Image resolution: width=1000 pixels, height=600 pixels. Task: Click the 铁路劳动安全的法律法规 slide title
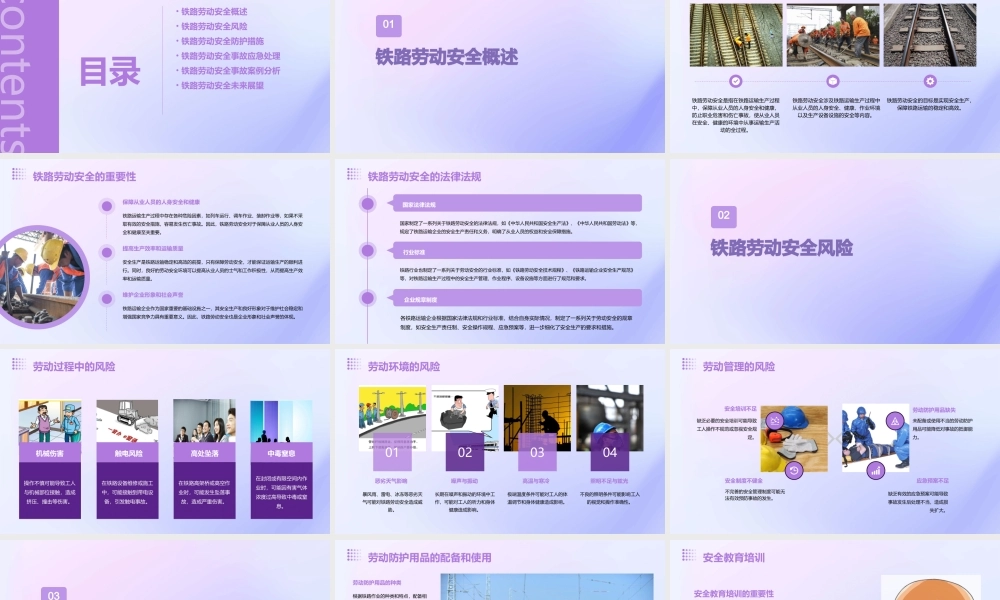[x=424, y=177]
